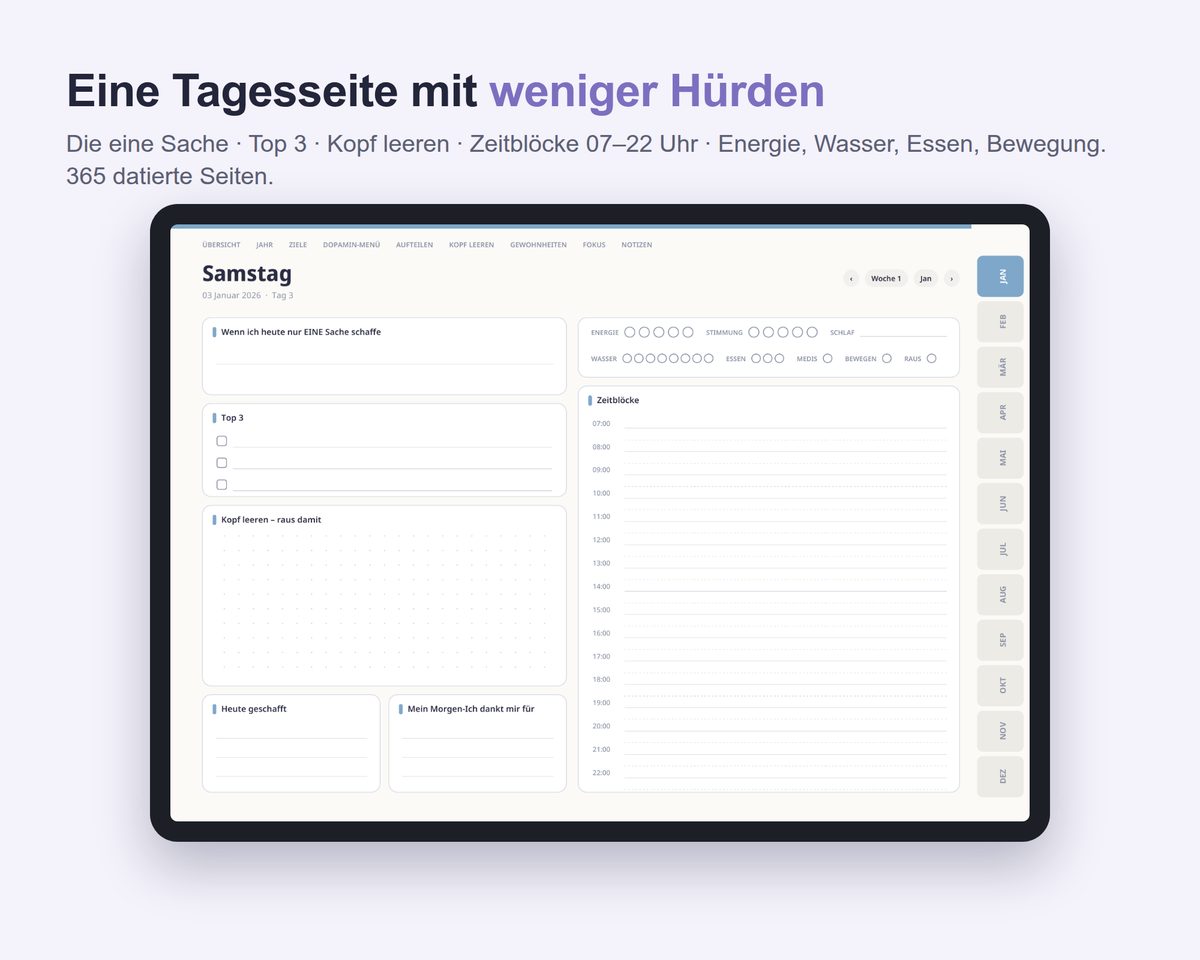Mark the first ESSEN circle

coord(756,358)
